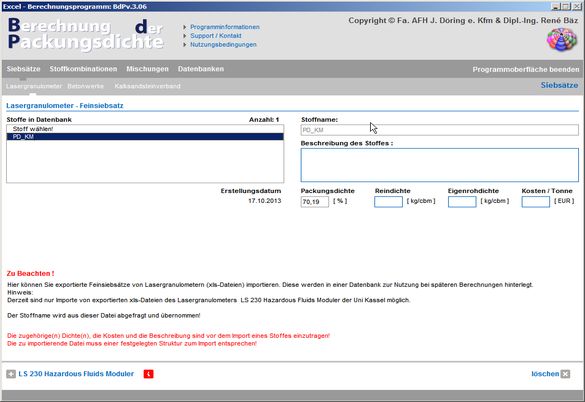Screen dimensions: 585x402
Task: Click Programmoberfläche beenden
Action: pos(526,69)
